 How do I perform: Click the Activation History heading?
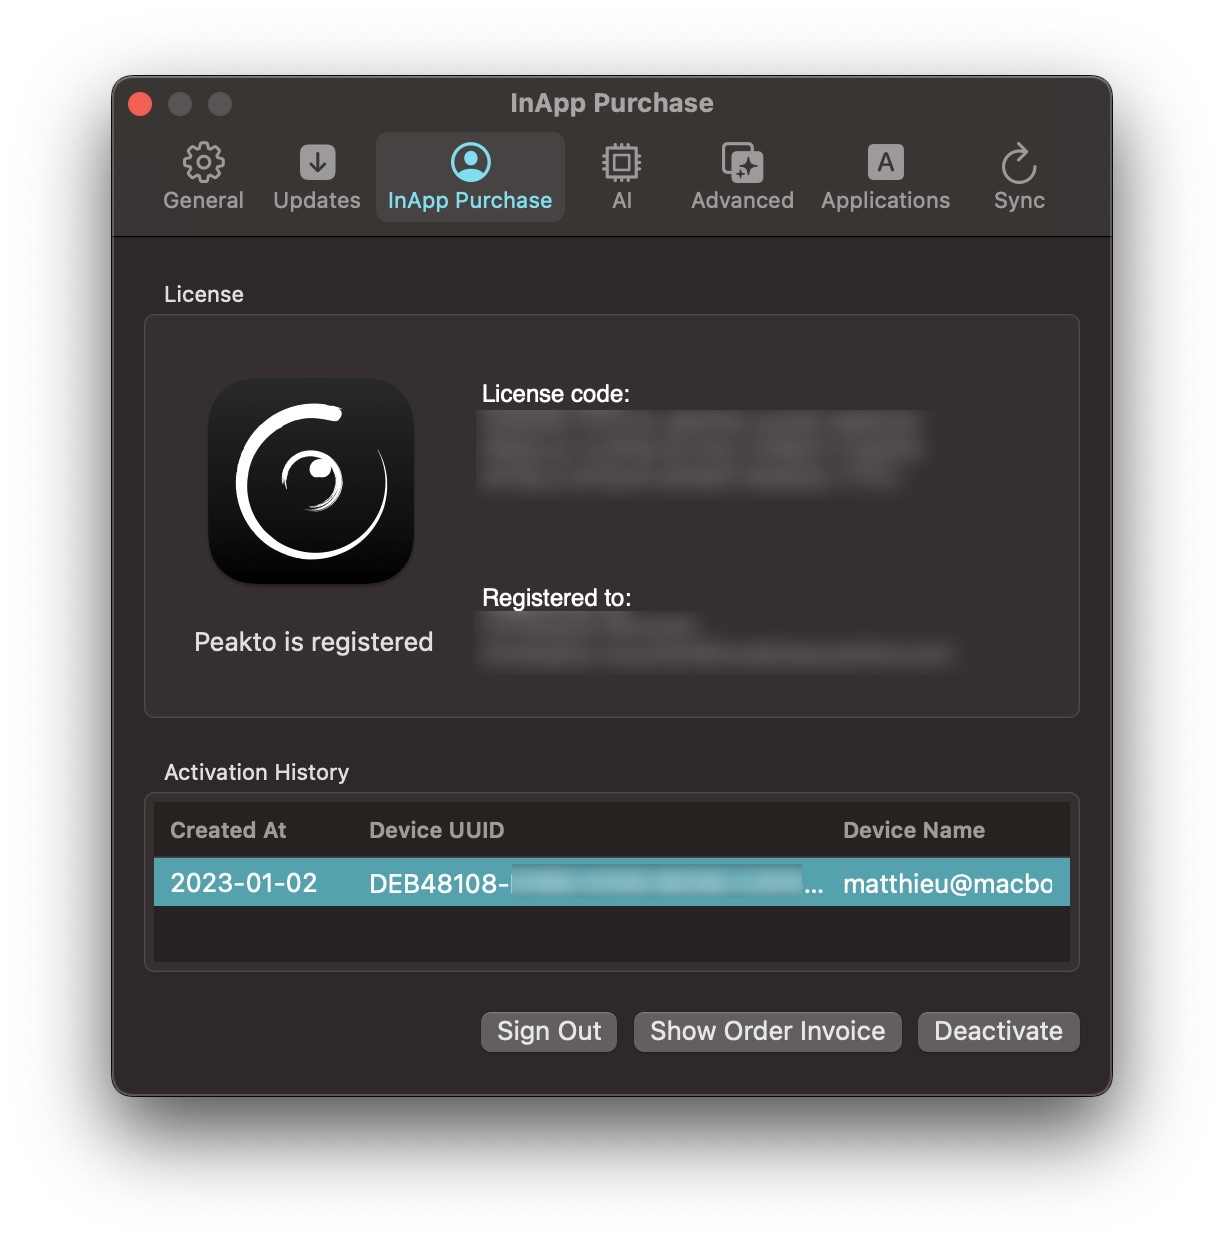coord(257,772)
